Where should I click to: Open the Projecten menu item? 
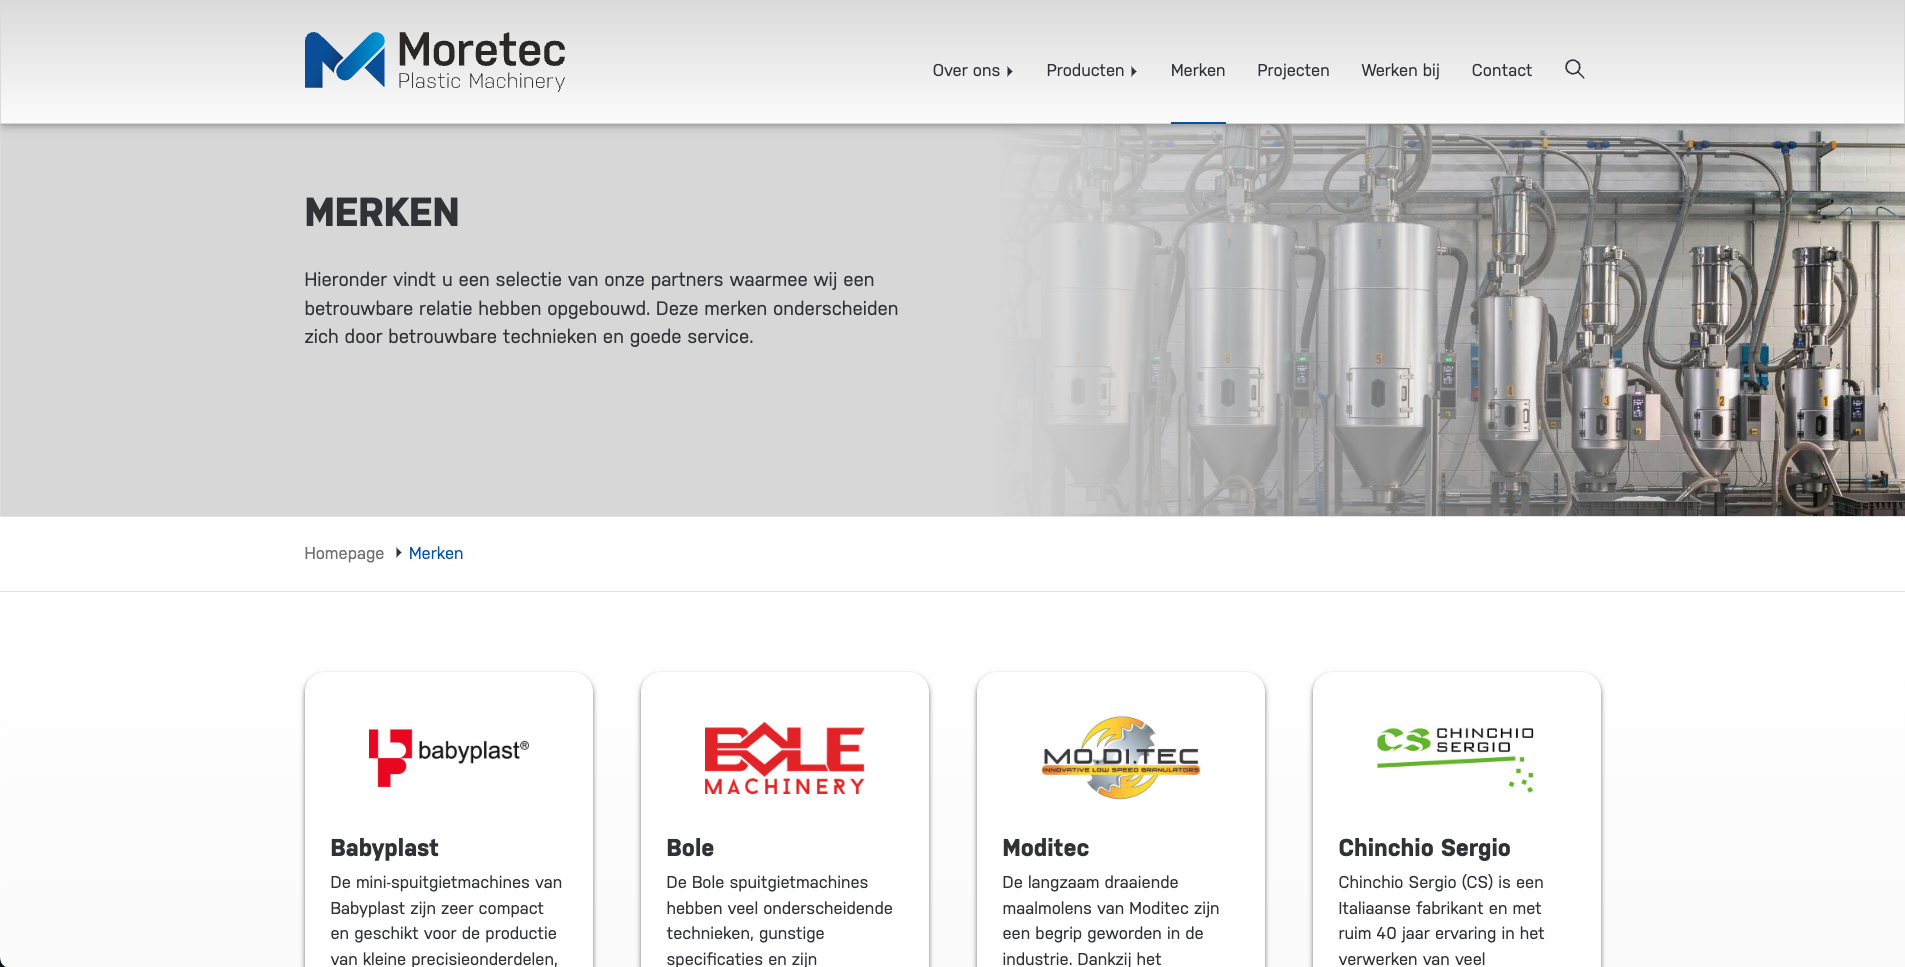tap(1293, 70)
